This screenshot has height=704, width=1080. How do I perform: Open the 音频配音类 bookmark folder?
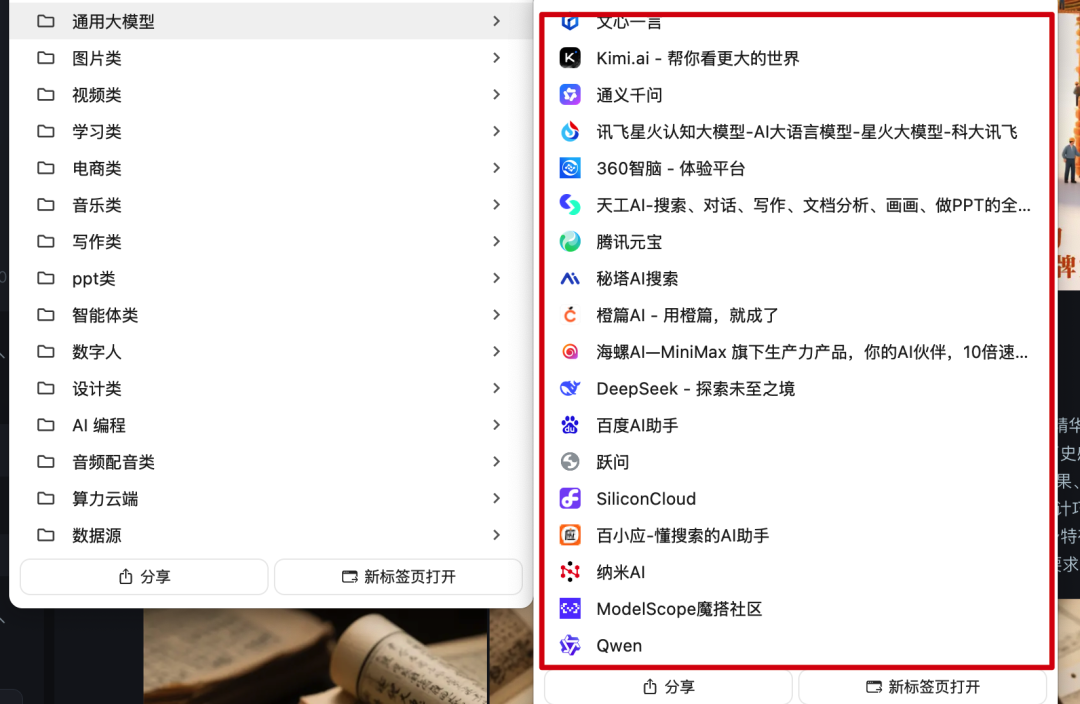(x=271, y=462)
